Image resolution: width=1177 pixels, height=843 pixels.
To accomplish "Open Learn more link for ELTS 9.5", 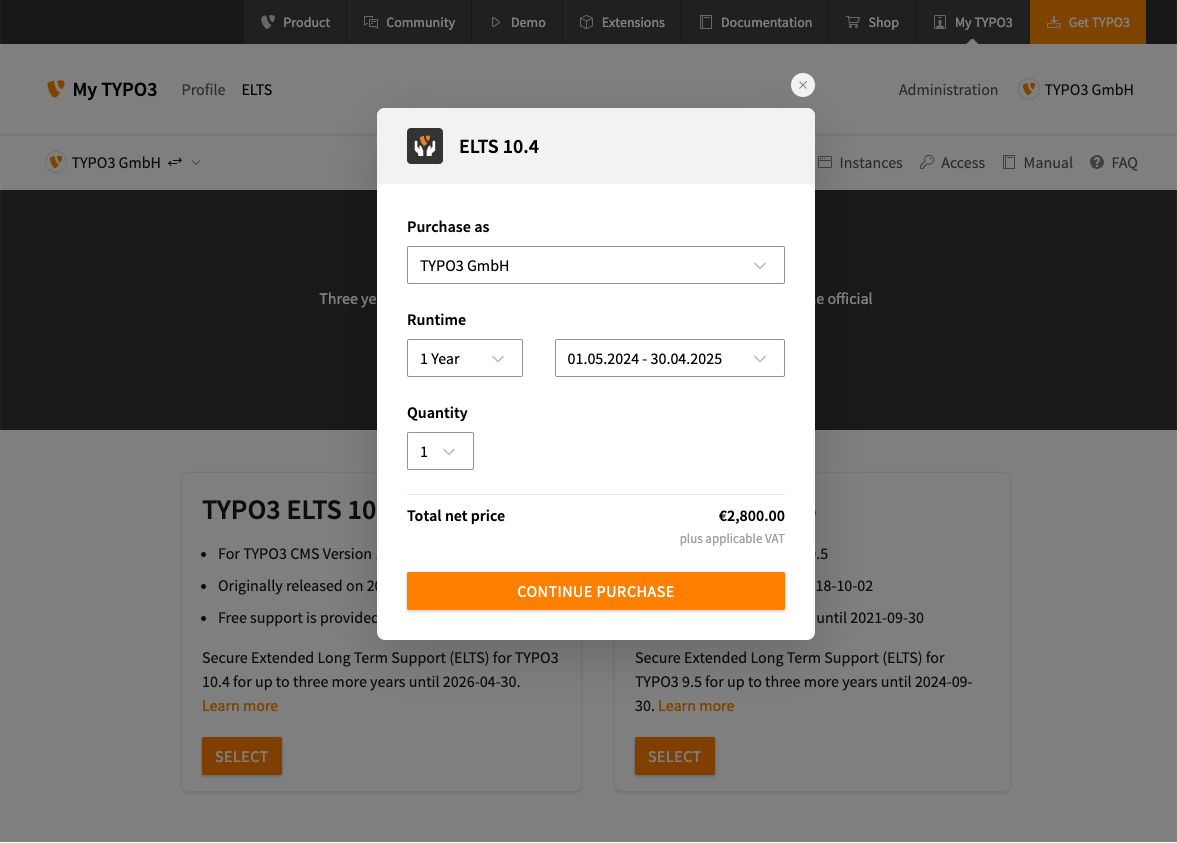I will [x=696, y=706].
